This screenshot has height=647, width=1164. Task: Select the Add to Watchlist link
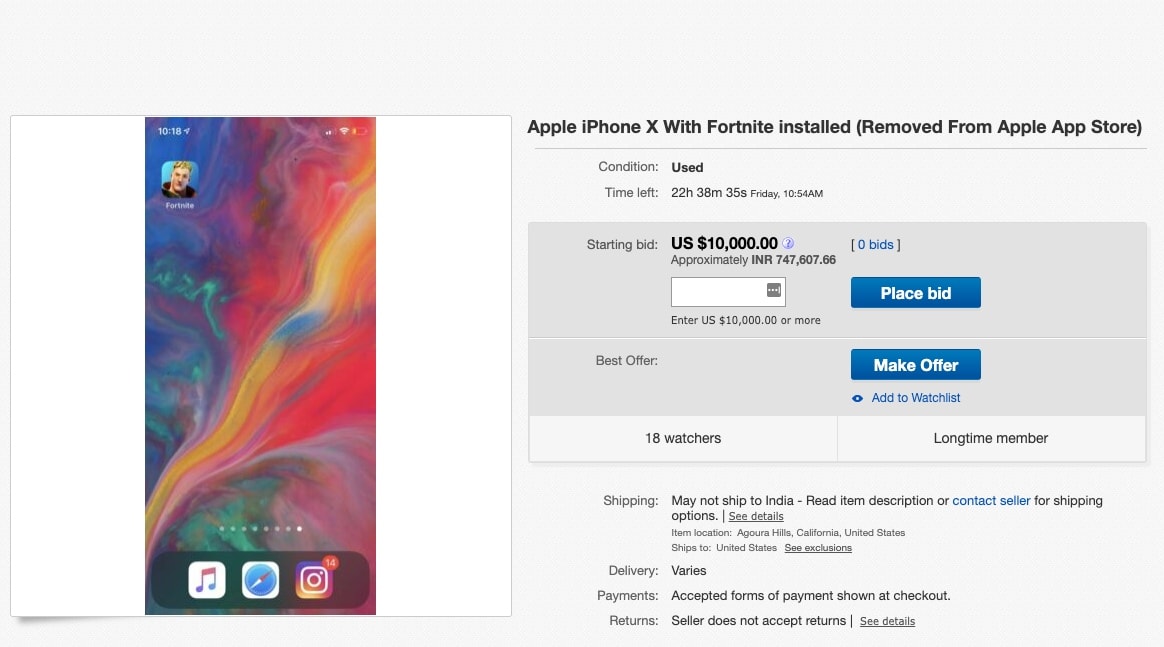(x=915, y=398)
